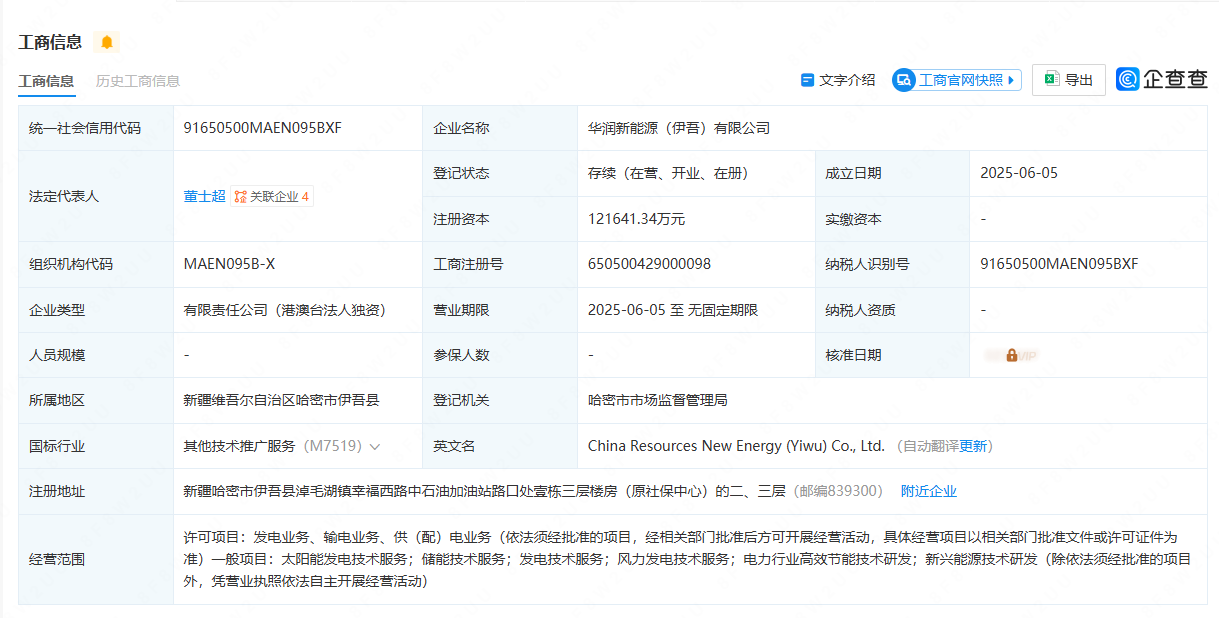
Task: Expand the 其他技术推广服务 industry chevron
Action: [375, 447]
